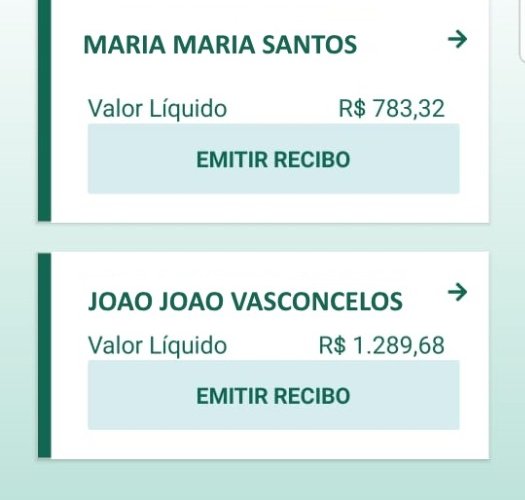Click Valor Líquido label in Joao's card
The width and height of the screenshot is (525, 500).
pos(157,345)
